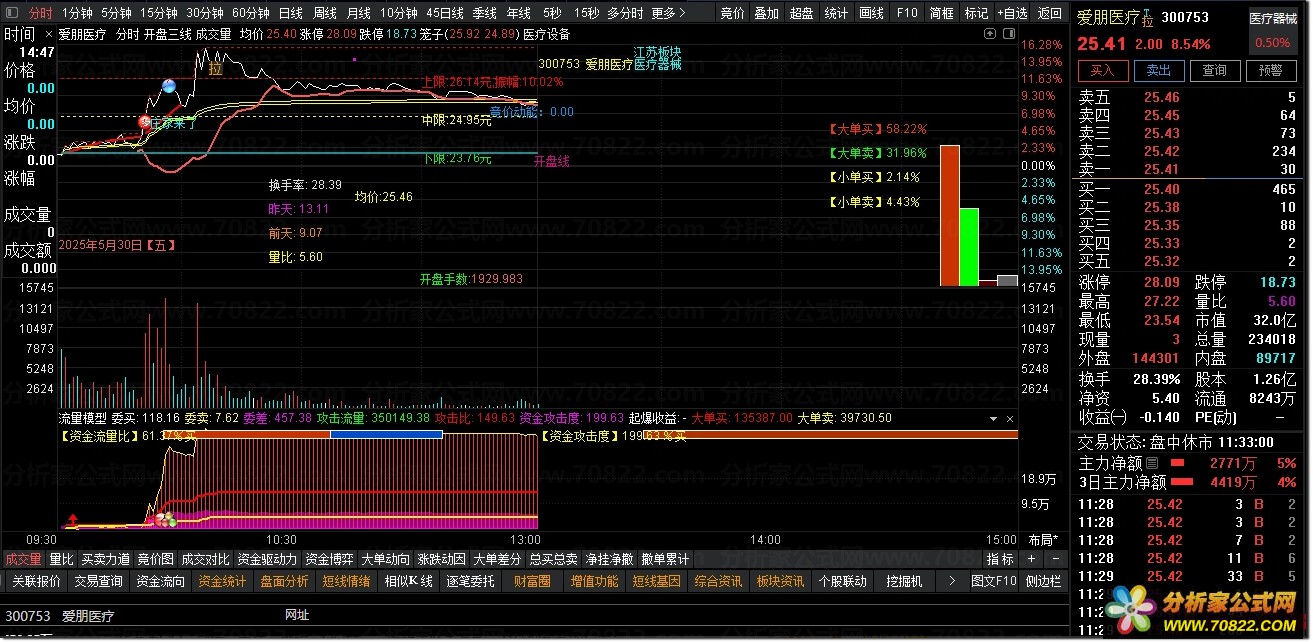Select the 大单动向 indicator tab
The width and height of the screenshot is (1313, 642).
[x=385, y=559]
